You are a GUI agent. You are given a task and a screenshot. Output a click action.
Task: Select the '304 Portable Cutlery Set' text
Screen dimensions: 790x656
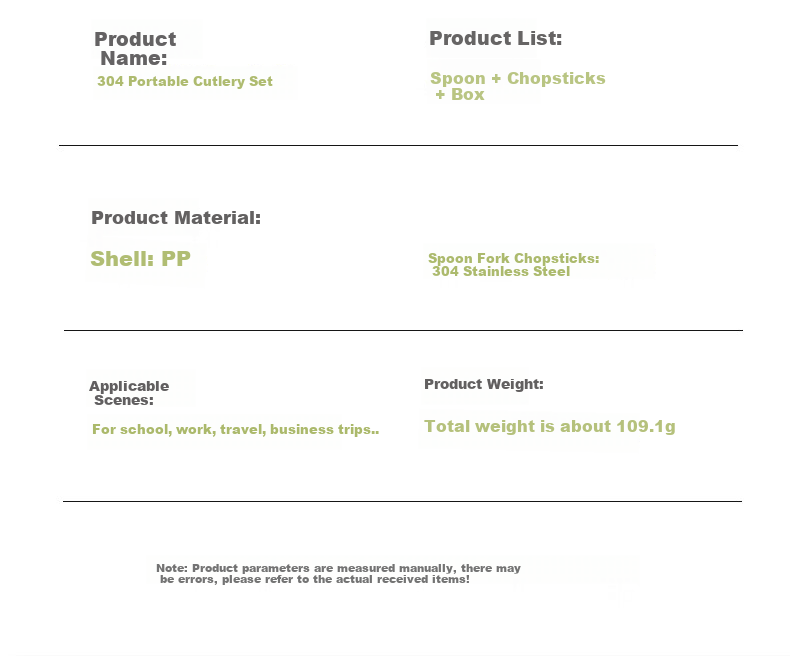185,81
